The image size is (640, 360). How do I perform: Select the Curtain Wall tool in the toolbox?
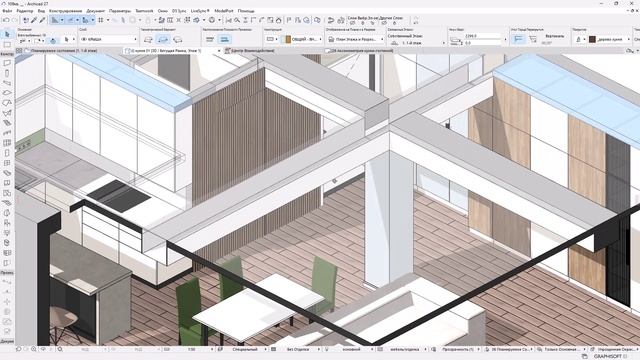point(7,143)
